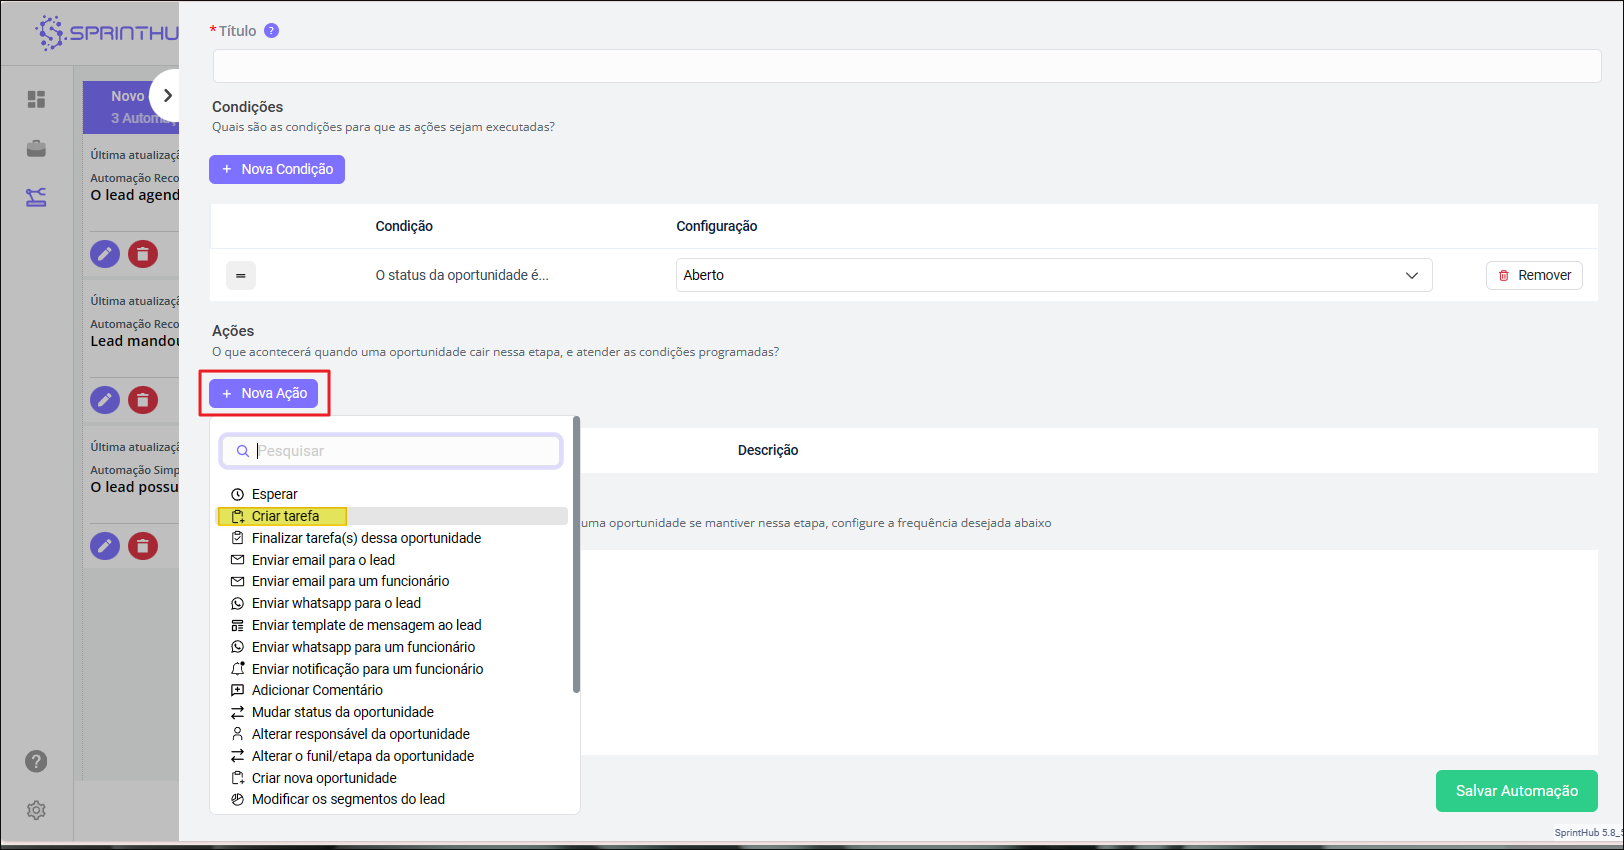Pick 'Esperar' from the actions list
Viewport: 1624px width, 850px height.
274,494
